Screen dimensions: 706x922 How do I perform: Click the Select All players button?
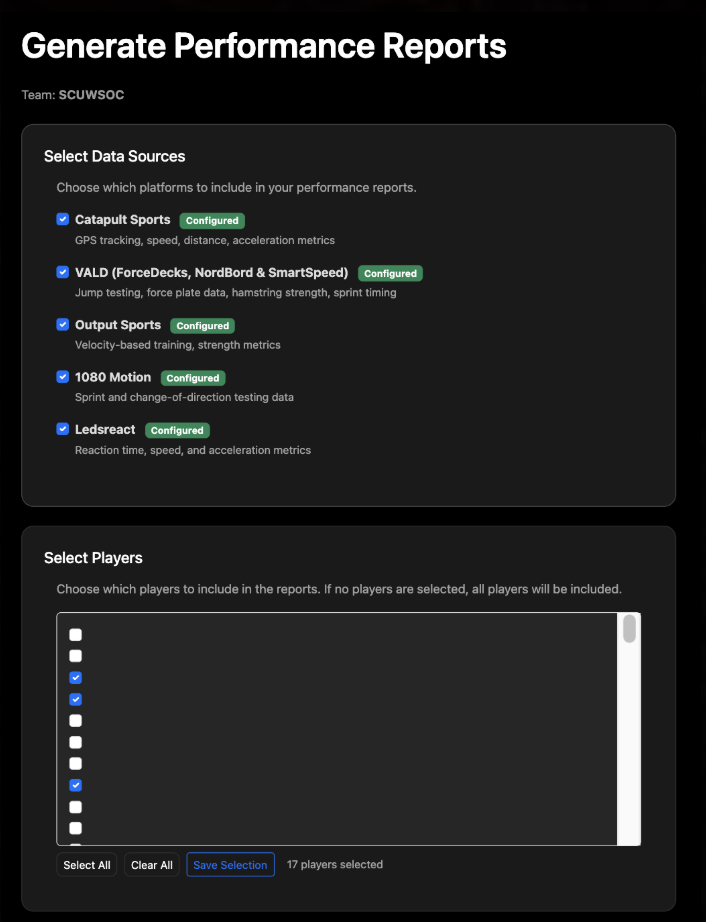click(x=87, y=865)
